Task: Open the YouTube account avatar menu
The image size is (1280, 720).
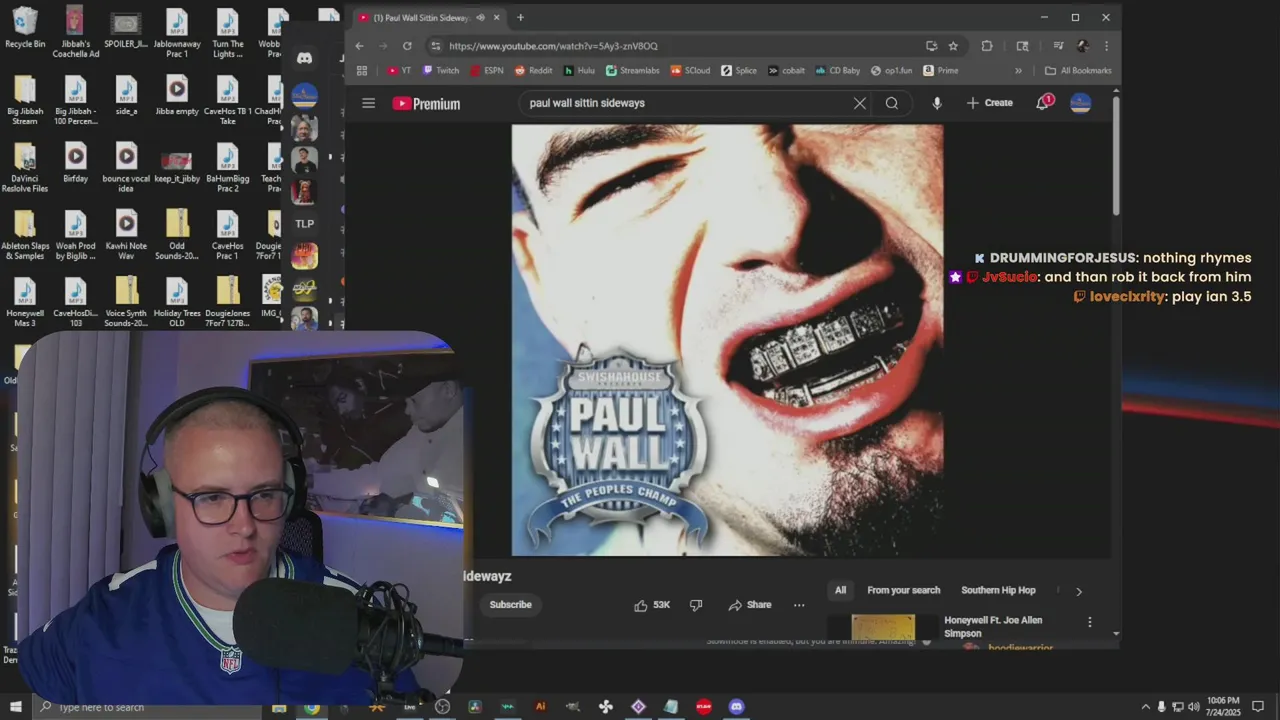Action: tap(1080, 103)
